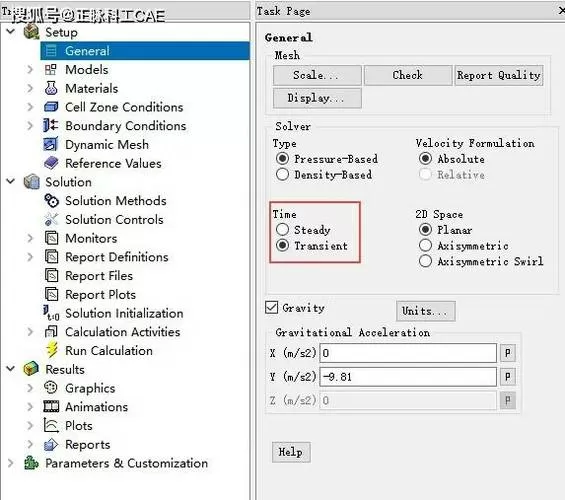Expand the Boundary Conditions node
The height and width of the screenshot is (500, 565).
click(x=30, y=125)
